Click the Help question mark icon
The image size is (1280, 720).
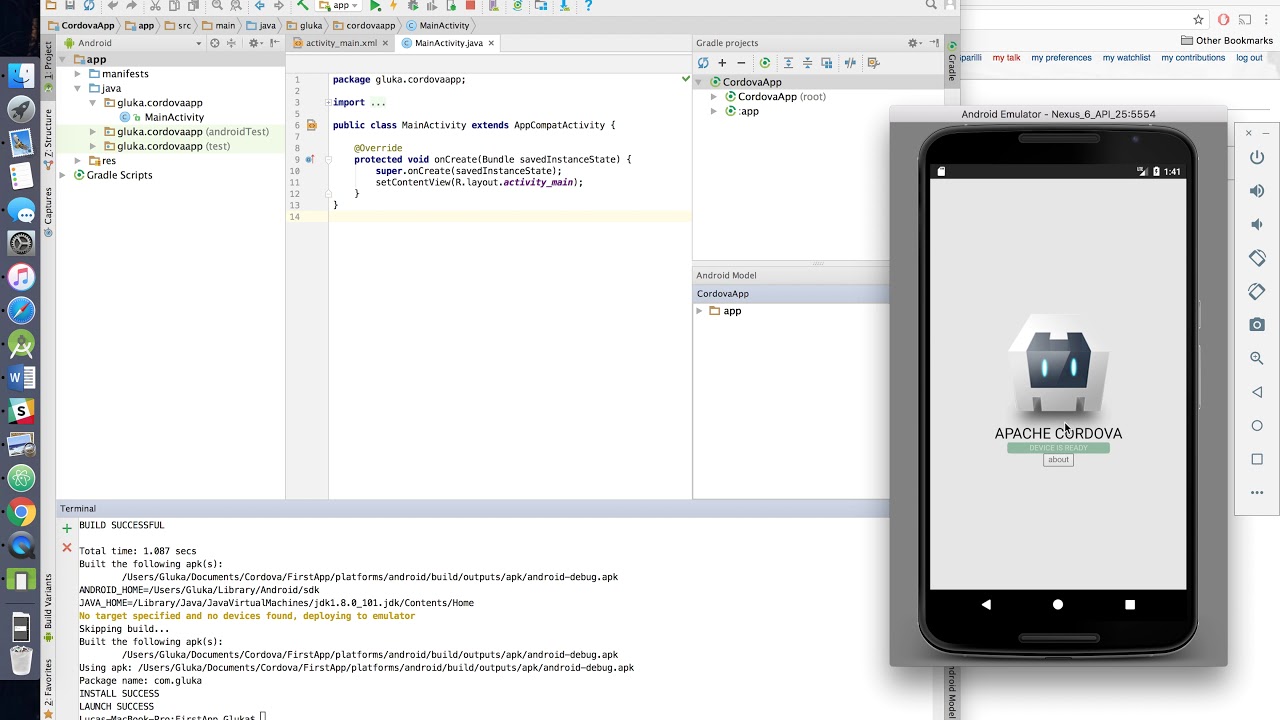(x=588, y=5)
